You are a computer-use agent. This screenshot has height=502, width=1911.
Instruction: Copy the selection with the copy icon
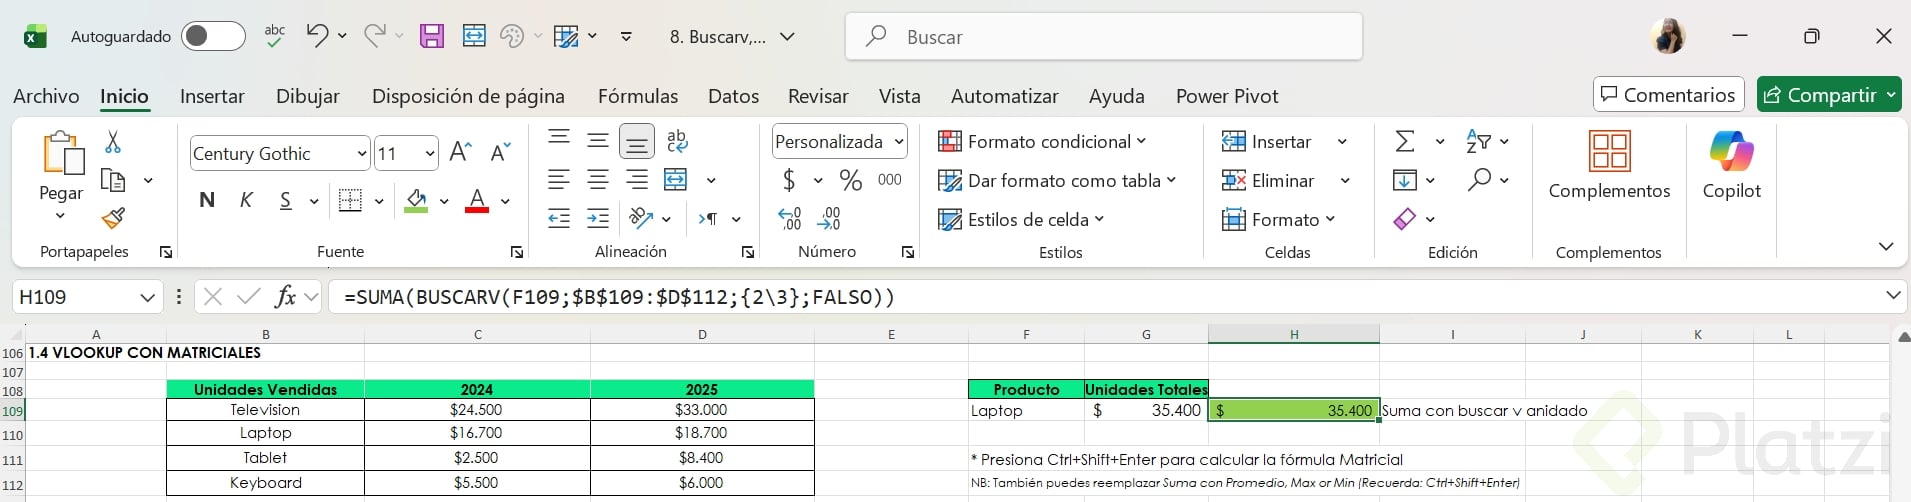coord(114,180)
